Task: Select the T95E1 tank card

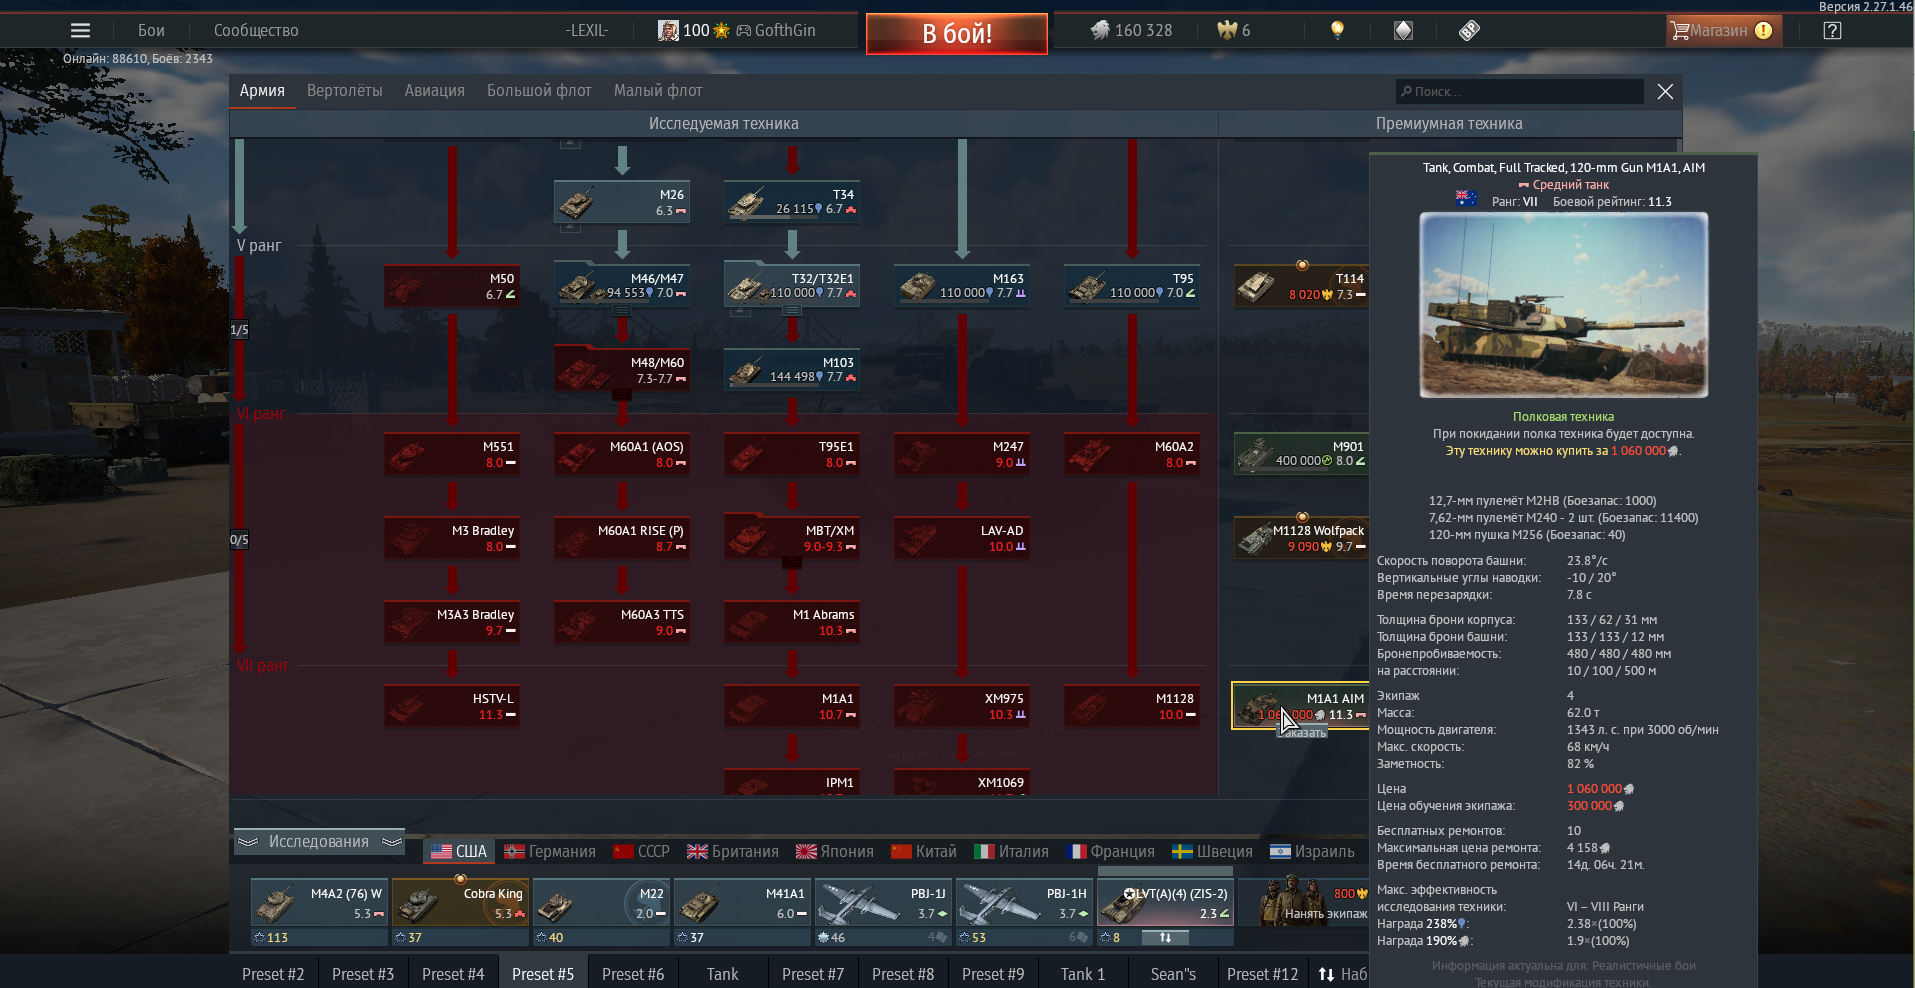Action: 792,454
